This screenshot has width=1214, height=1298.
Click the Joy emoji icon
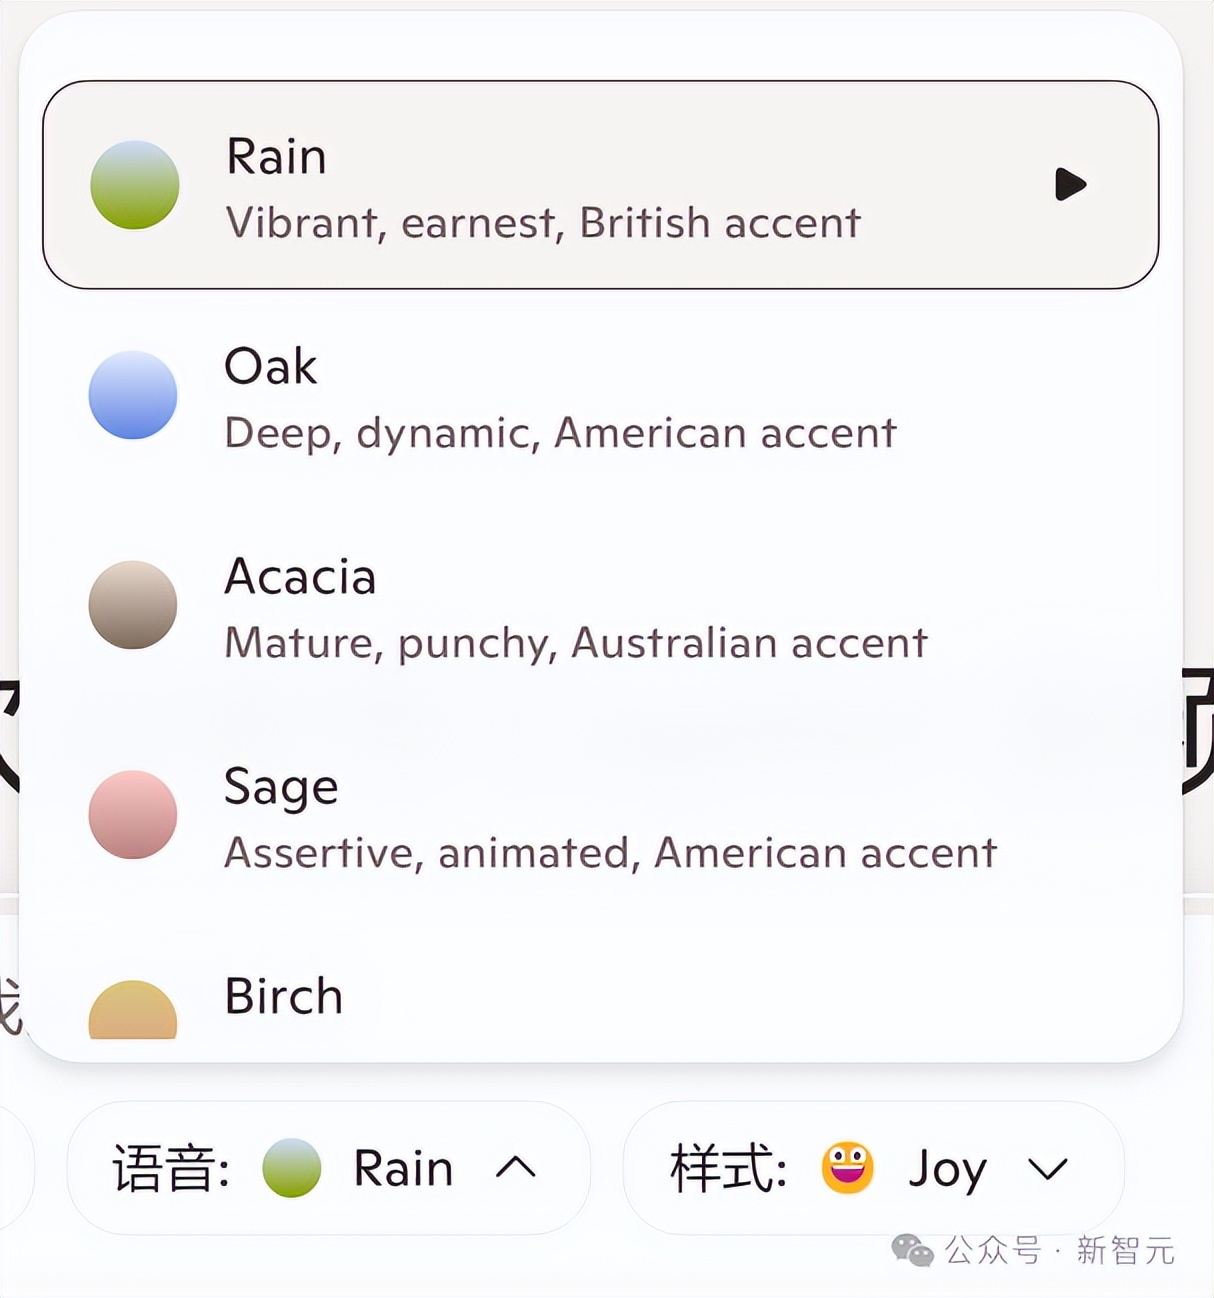coord(847,1167)
